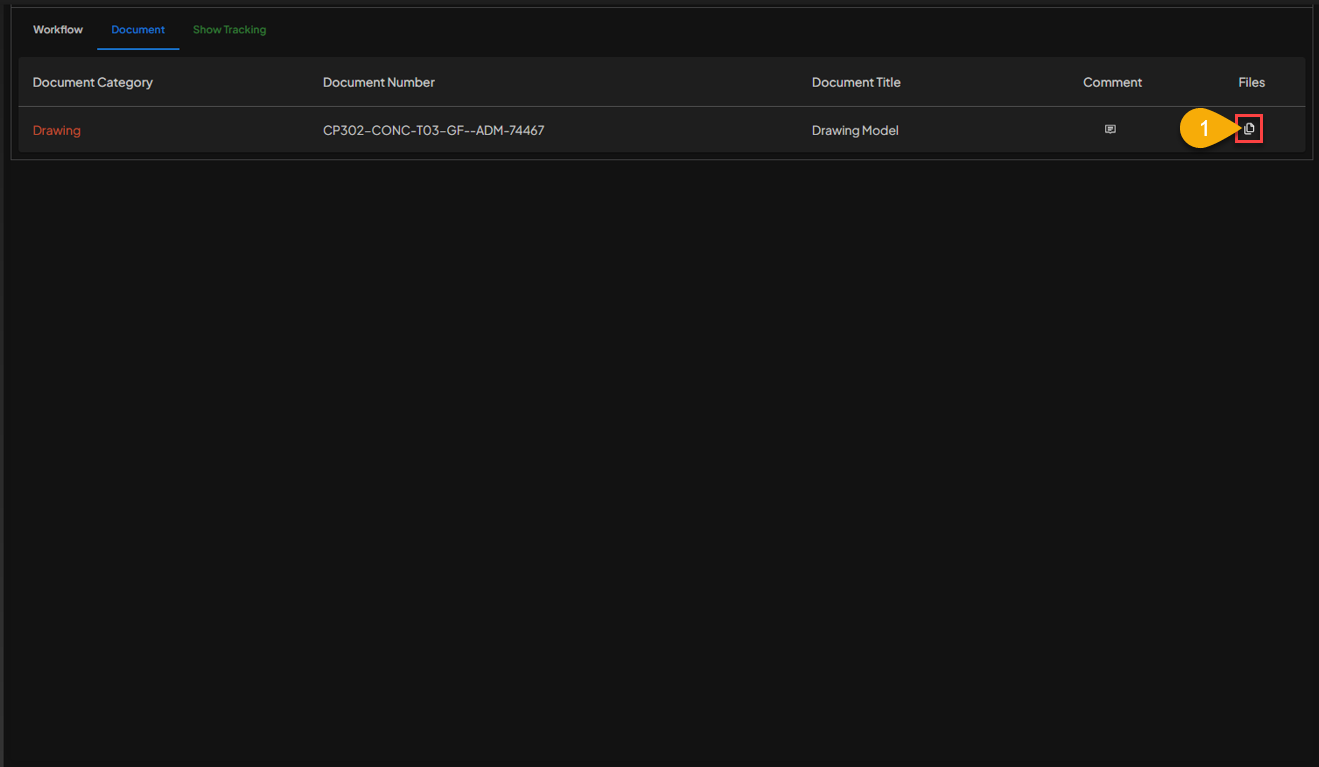The height and width of the screenshot is (767, 1319).
Task: Click the Document Title column header
Action: (856, 82)
